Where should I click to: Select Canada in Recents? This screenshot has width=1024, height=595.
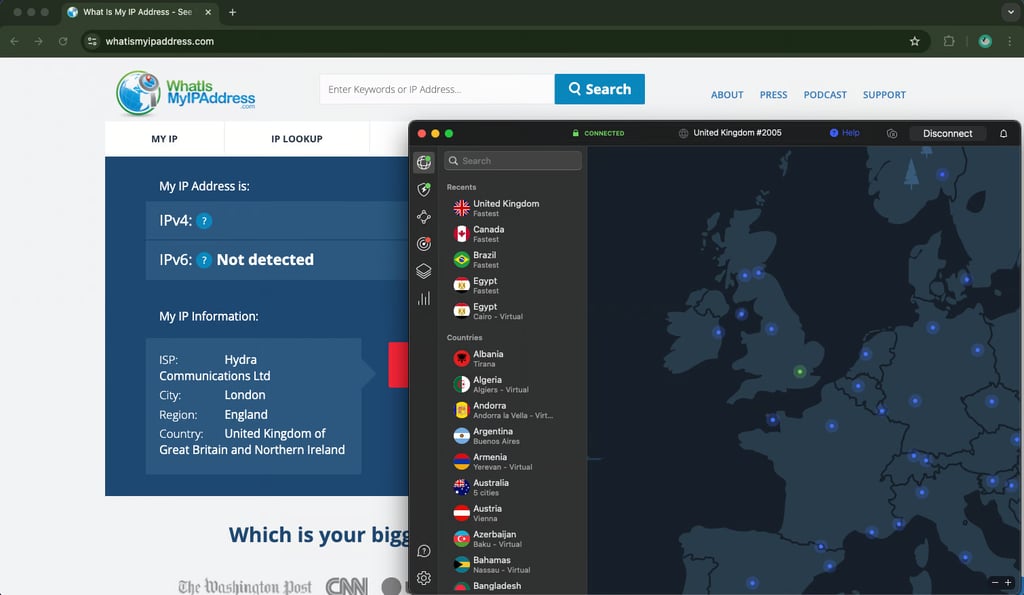click(513, 234)
